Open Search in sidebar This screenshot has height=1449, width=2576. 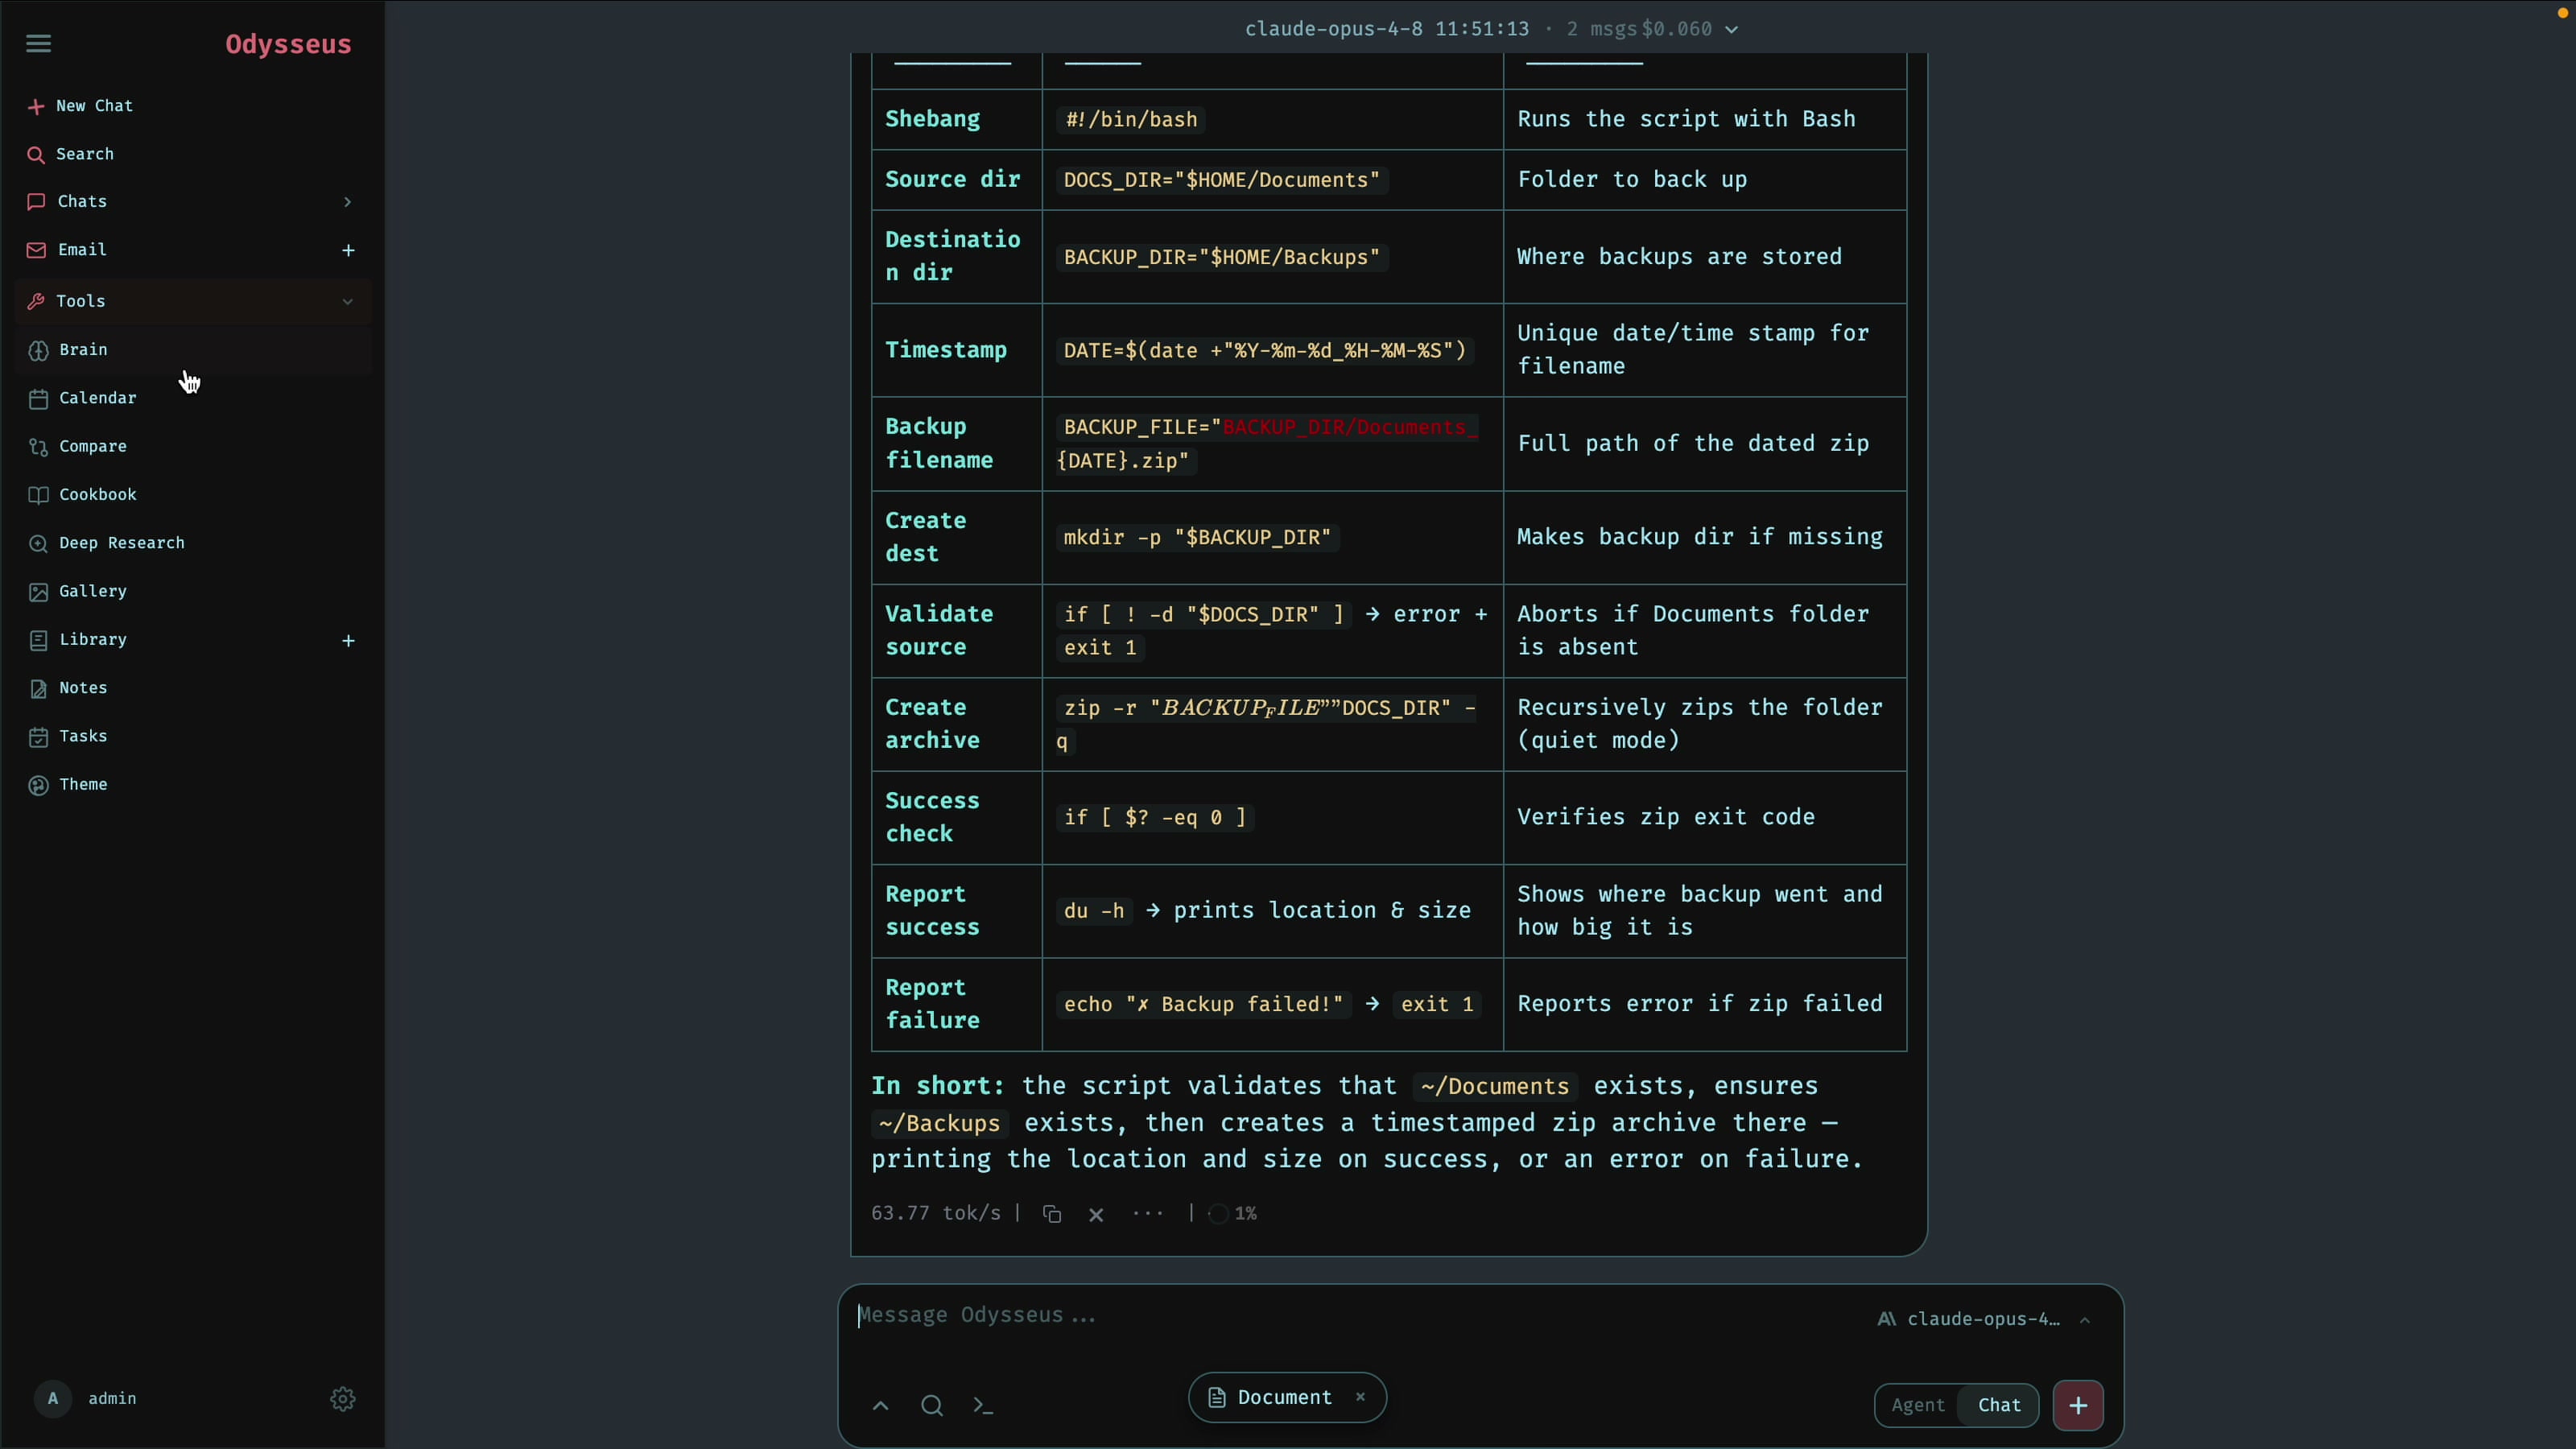[x=84, y=154]
